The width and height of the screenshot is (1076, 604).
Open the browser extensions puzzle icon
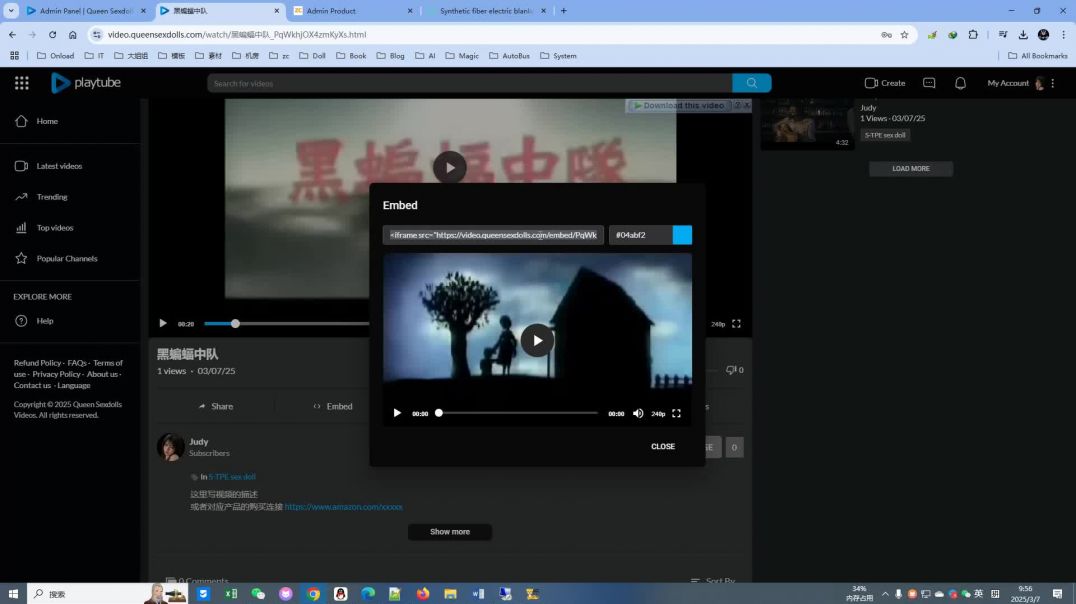coord(973,34)
